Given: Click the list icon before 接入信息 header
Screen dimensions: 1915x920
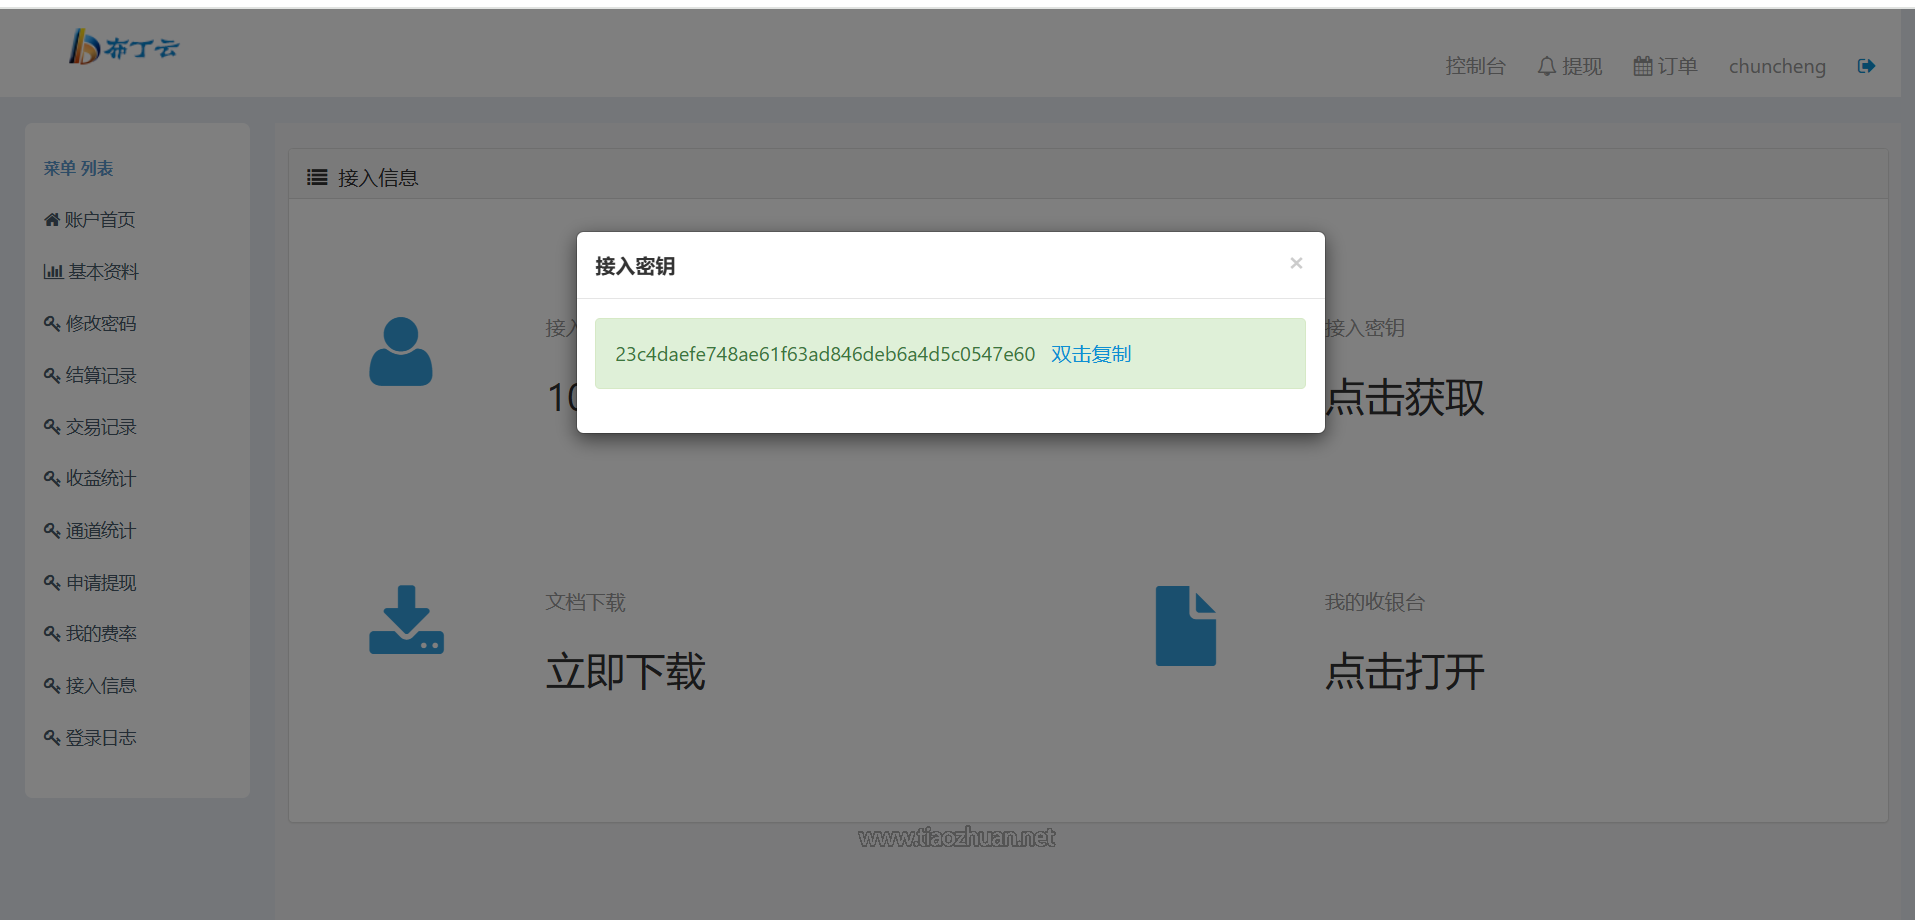Looking at the screenshot, I should click(316, 176).
